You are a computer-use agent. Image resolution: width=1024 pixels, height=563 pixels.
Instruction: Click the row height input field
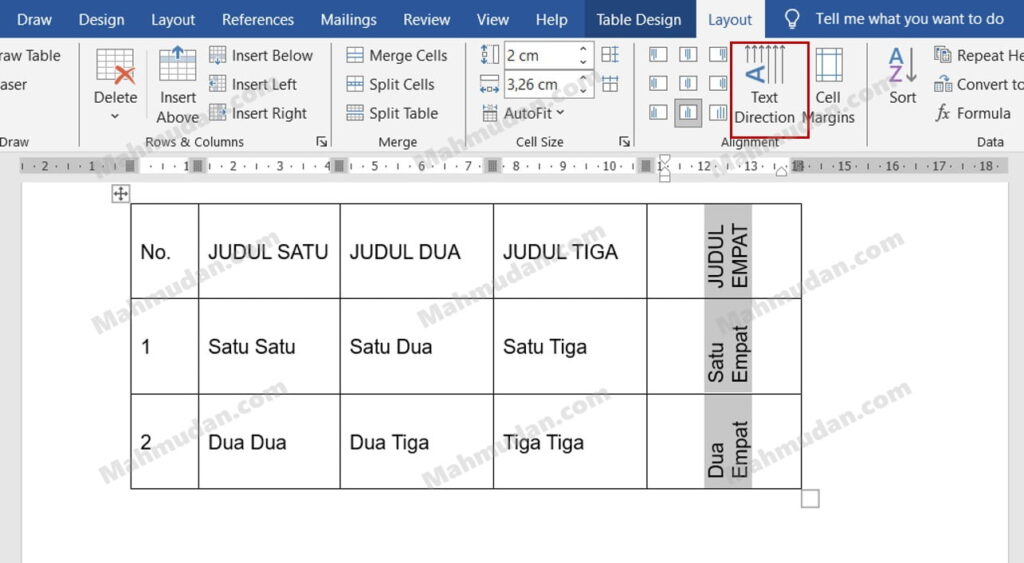[539, 55]
